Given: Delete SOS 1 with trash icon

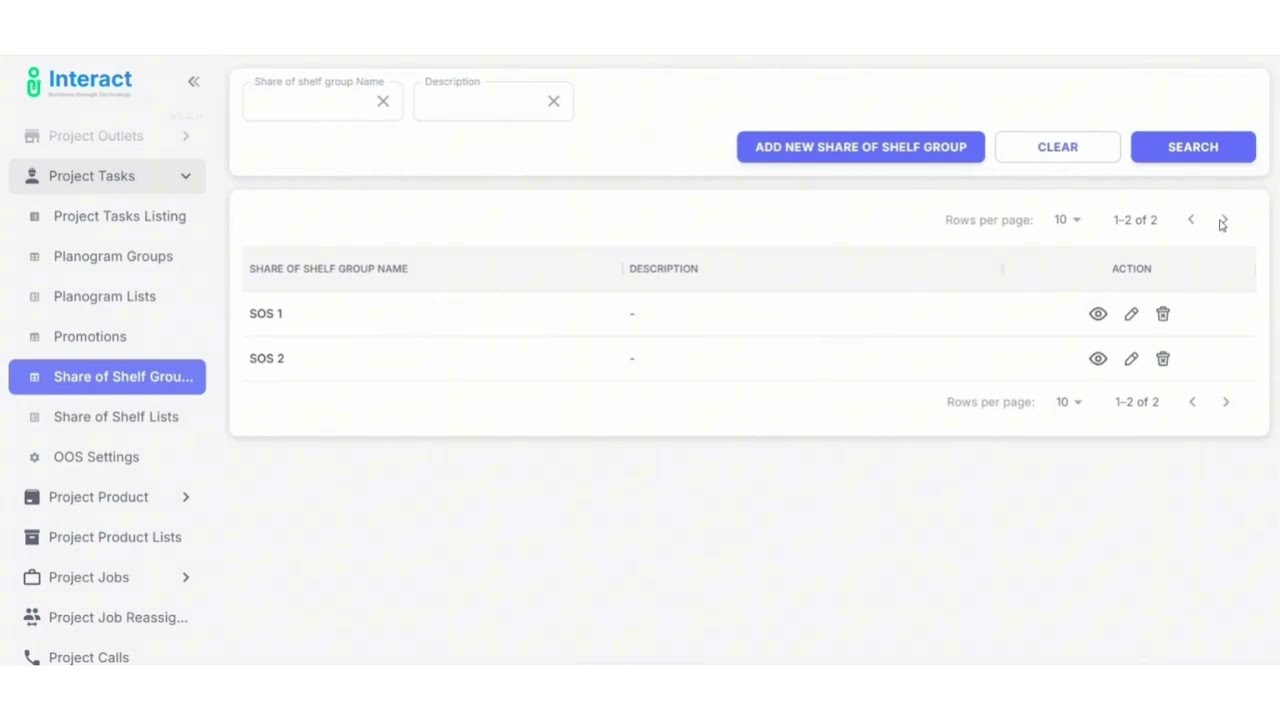Looking at the screenshot, I should [x=1163, y=314].
